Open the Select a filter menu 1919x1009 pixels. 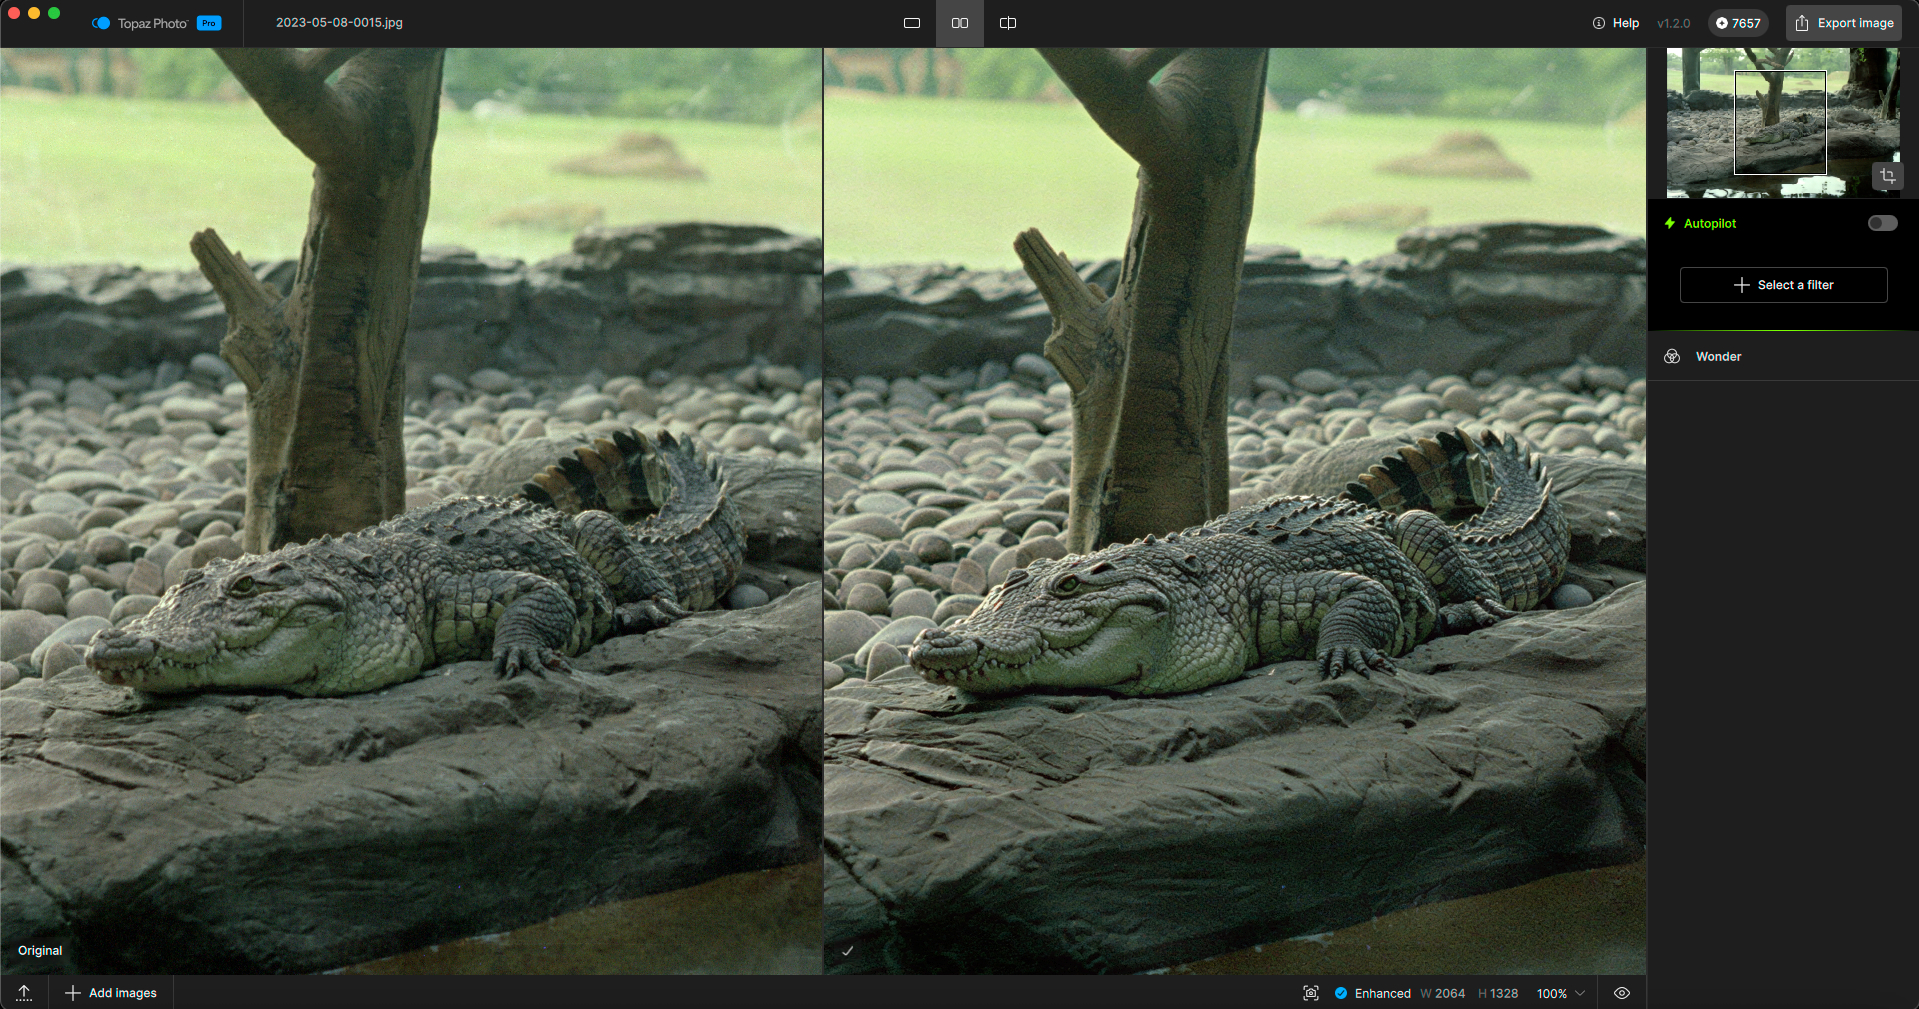(1783, 285)
